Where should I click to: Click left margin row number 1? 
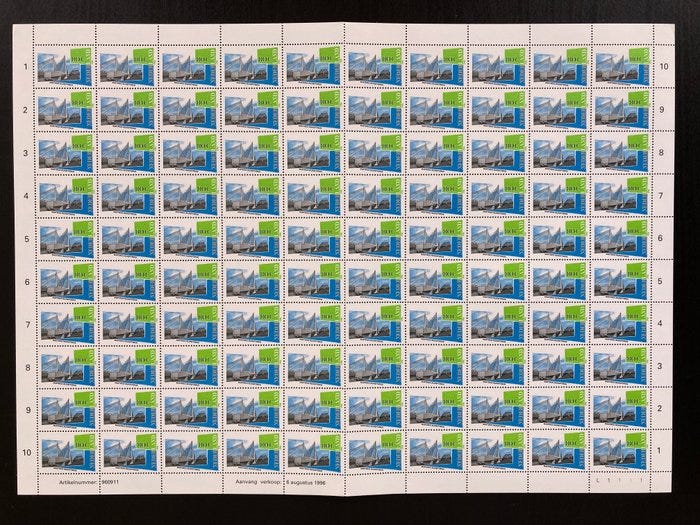click(25, 67)
